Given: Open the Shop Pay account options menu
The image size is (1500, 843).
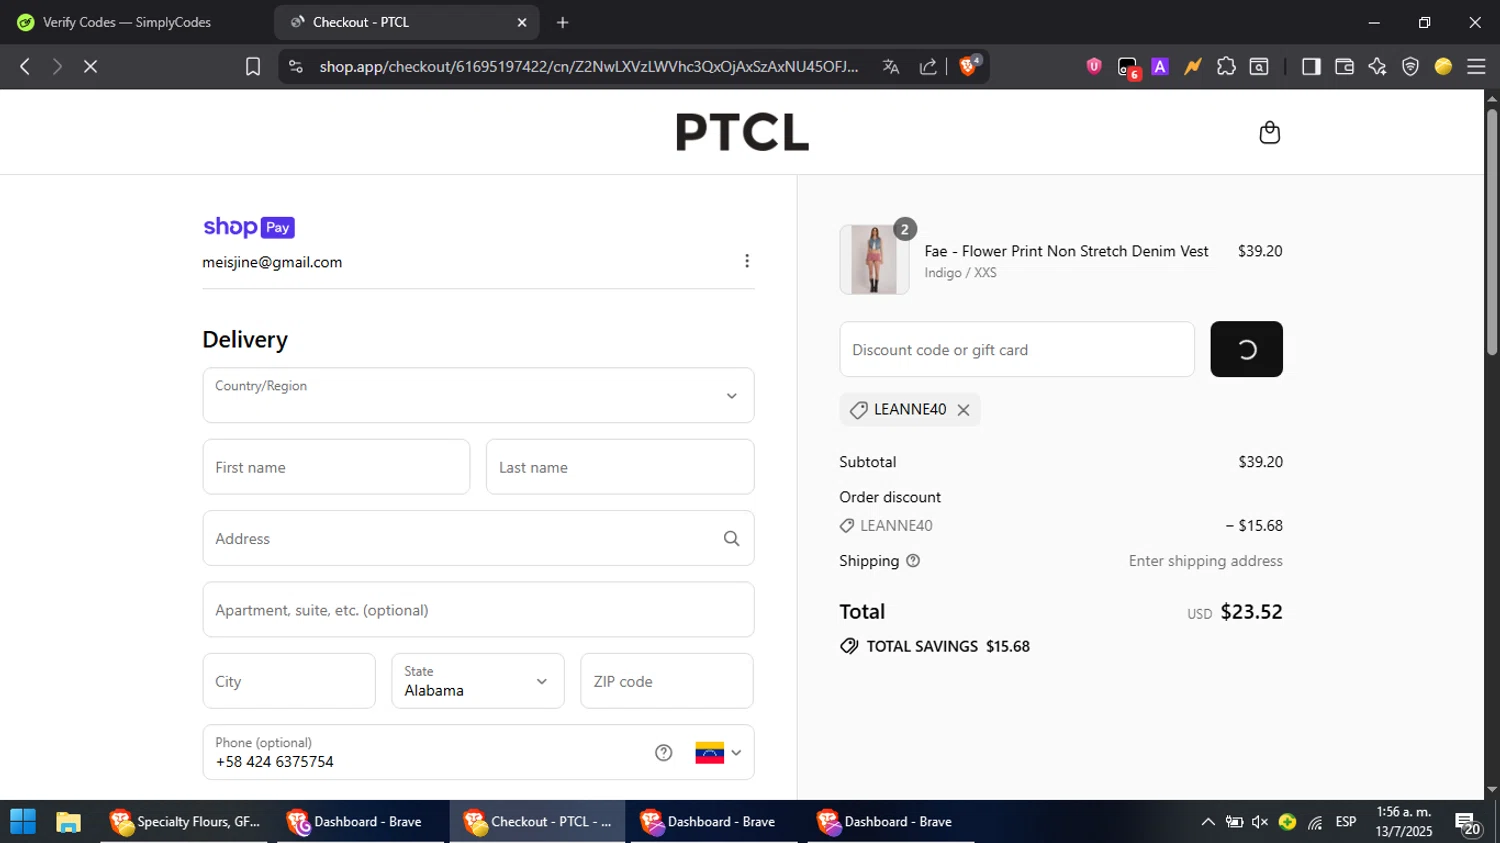Looking at the screenshot, I should [x=746, y=261].
